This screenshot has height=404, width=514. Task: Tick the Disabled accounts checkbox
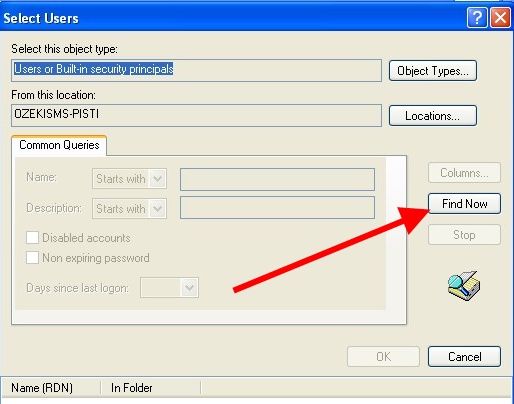[32, 238]
